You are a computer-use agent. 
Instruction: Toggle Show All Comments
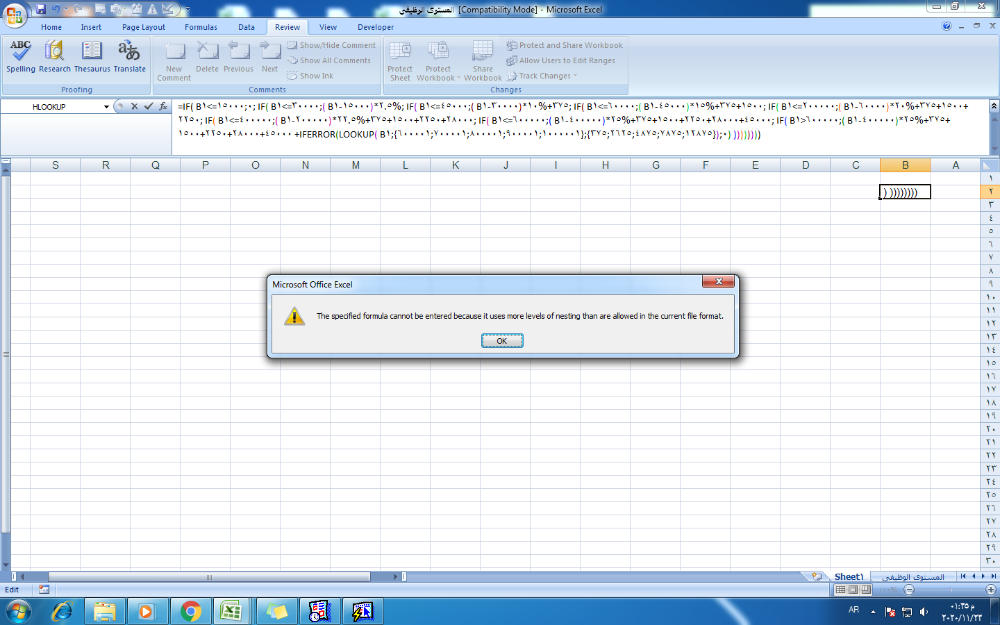pyautogui.click(x=328, y=61)
